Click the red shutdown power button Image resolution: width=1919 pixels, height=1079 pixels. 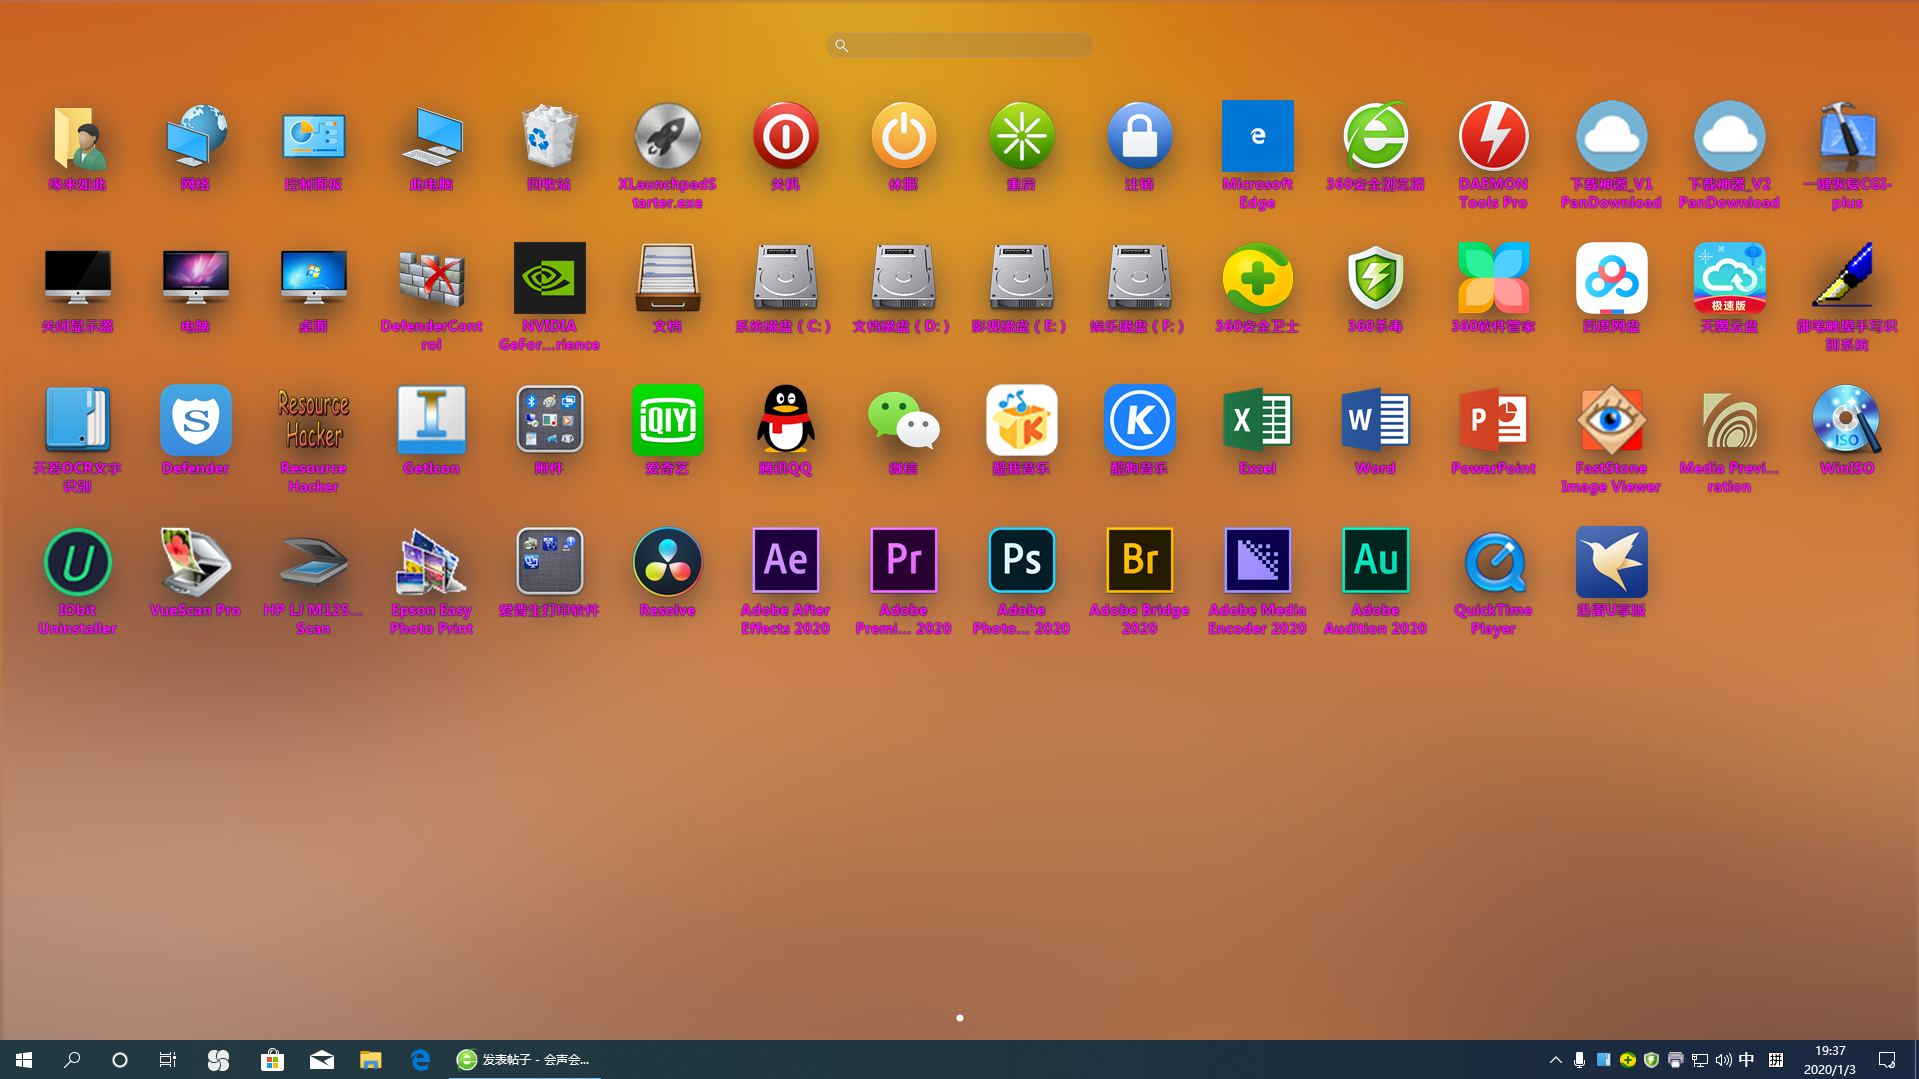point(785,136)
